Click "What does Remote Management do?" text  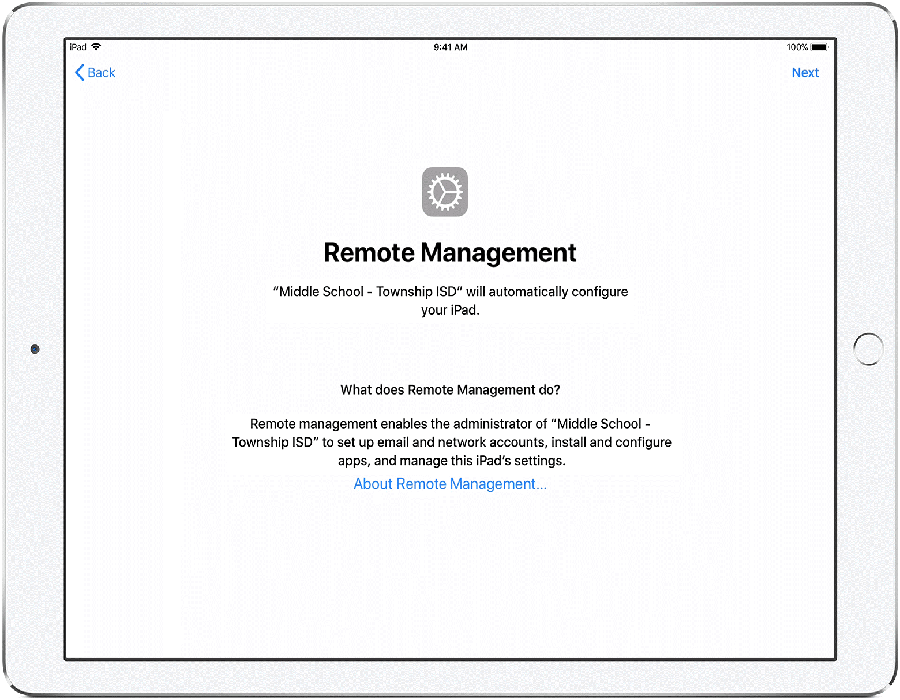point(450,389)
